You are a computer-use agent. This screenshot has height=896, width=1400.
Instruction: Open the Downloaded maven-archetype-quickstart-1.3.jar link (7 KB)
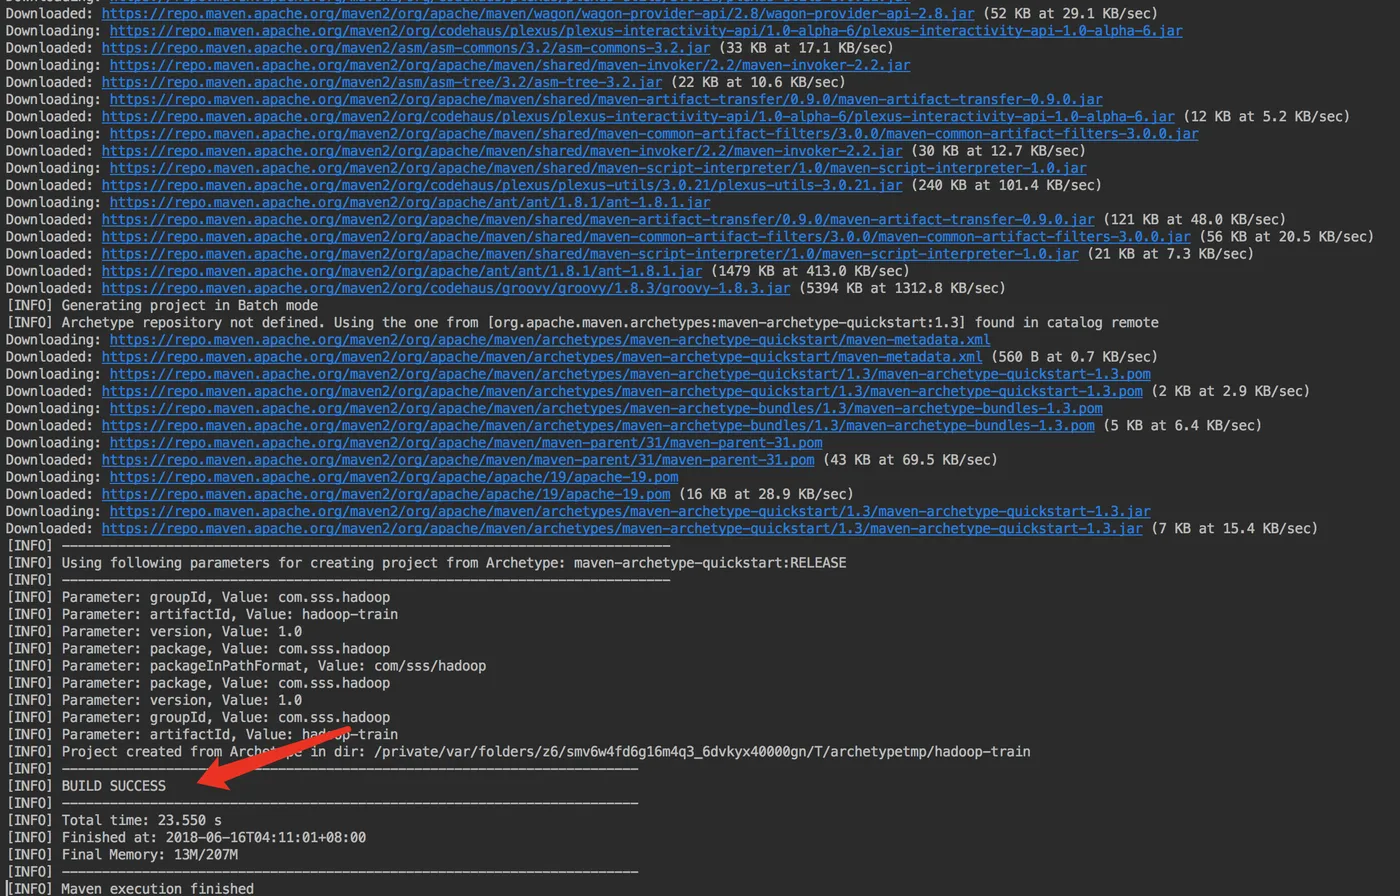click(x=622, y=529)
